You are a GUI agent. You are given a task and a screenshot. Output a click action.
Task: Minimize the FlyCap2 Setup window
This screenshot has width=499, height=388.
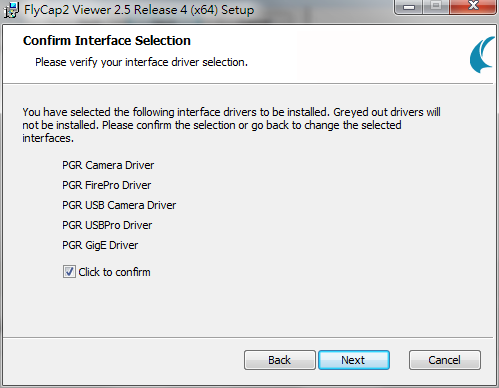(x=409, y=7)
